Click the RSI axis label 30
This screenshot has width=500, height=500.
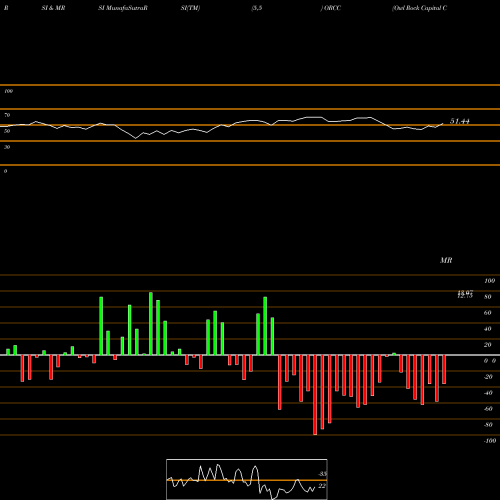coord(7,147)
